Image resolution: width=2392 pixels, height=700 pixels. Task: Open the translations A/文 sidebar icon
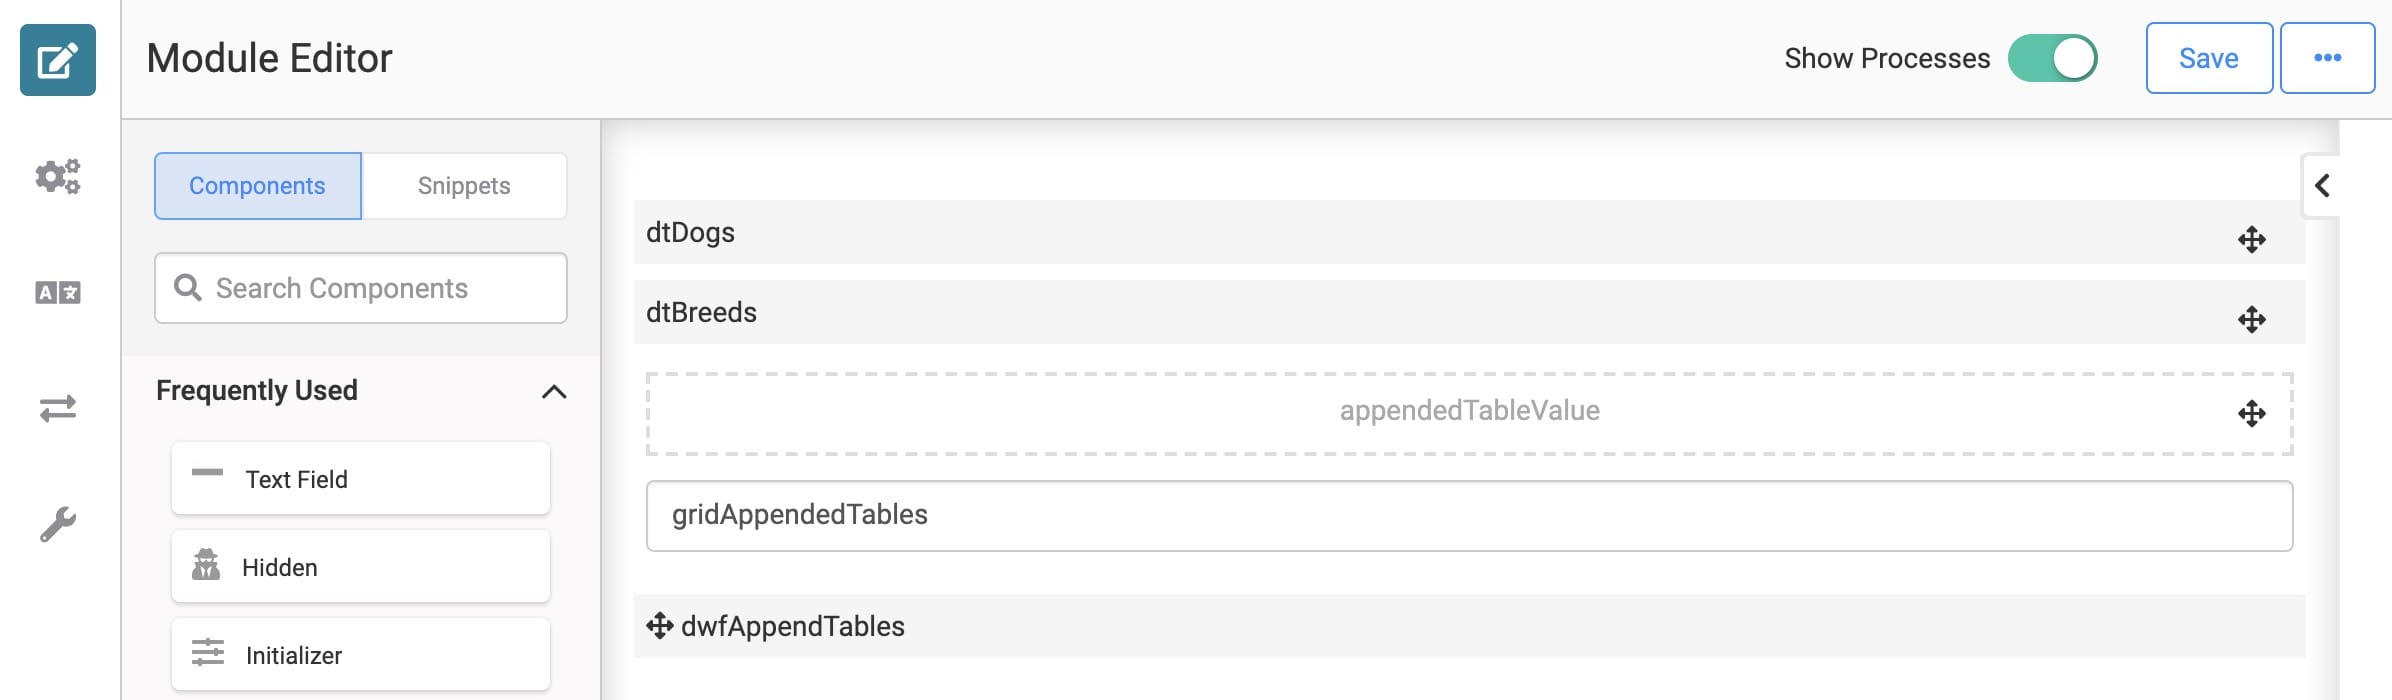pos(58,293)
